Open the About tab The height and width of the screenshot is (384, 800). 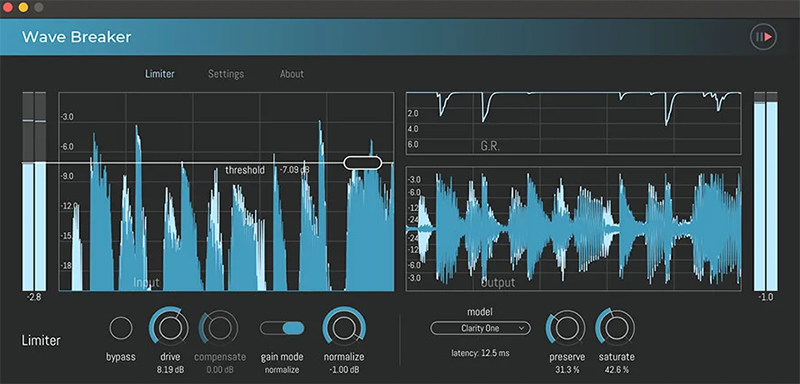click(292, 74)
